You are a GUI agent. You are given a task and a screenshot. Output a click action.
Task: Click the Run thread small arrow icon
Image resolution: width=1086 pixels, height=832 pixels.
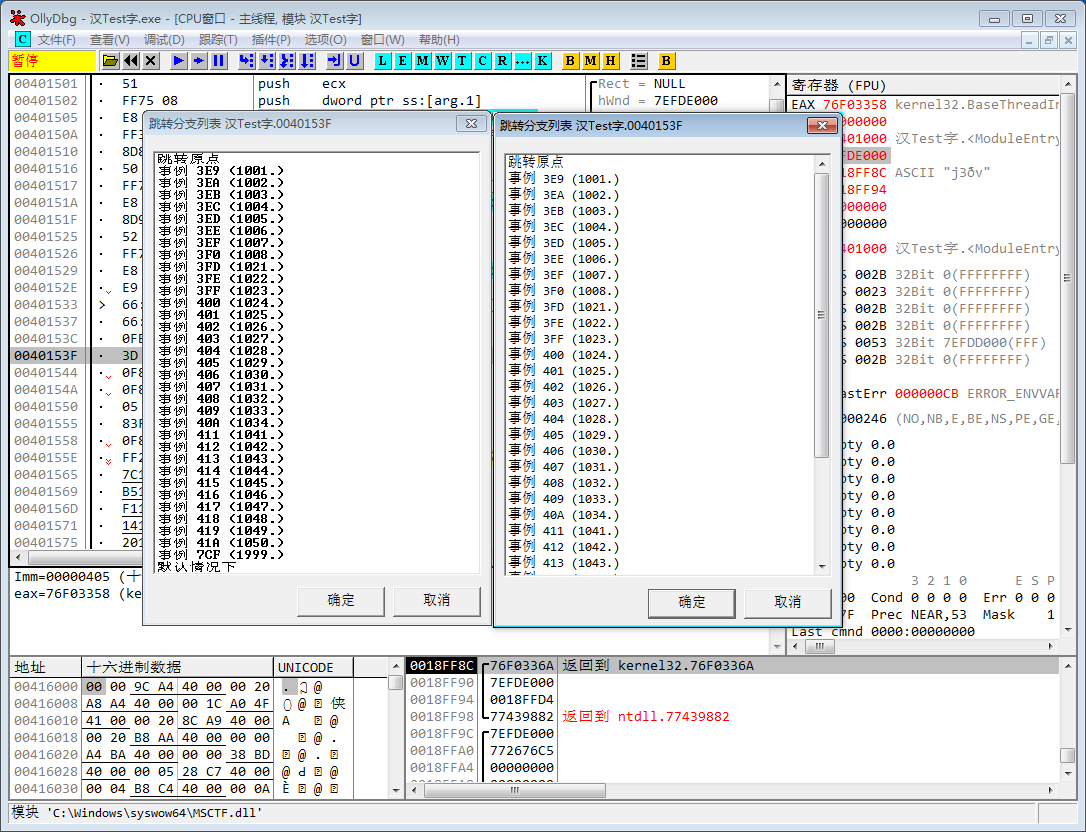(198, 61)
